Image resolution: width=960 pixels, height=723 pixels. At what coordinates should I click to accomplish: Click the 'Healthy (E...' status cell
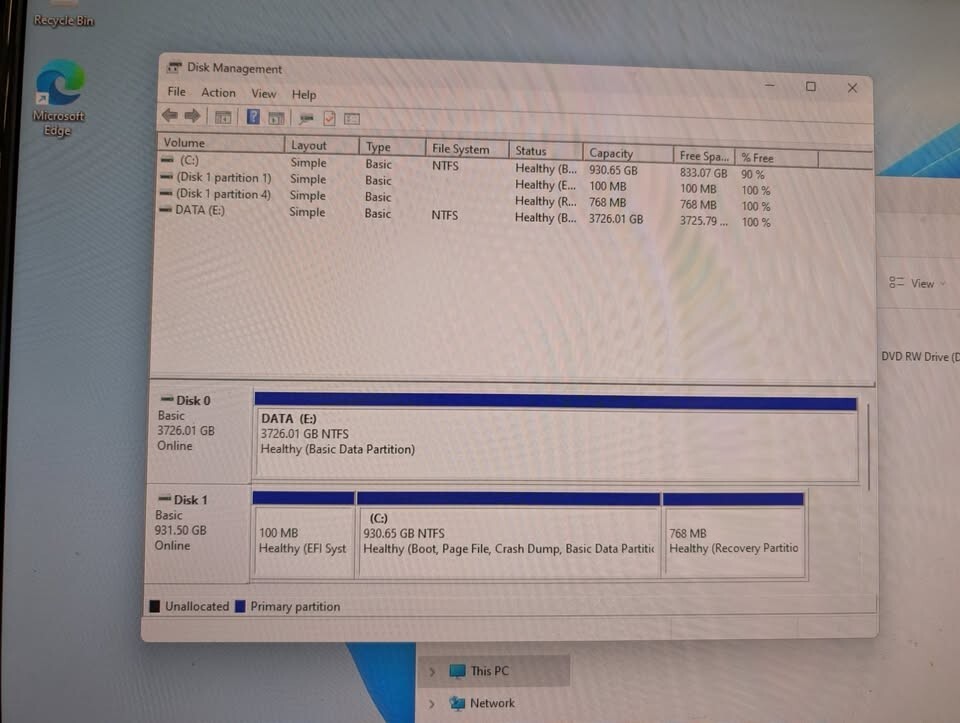[545, 185]
